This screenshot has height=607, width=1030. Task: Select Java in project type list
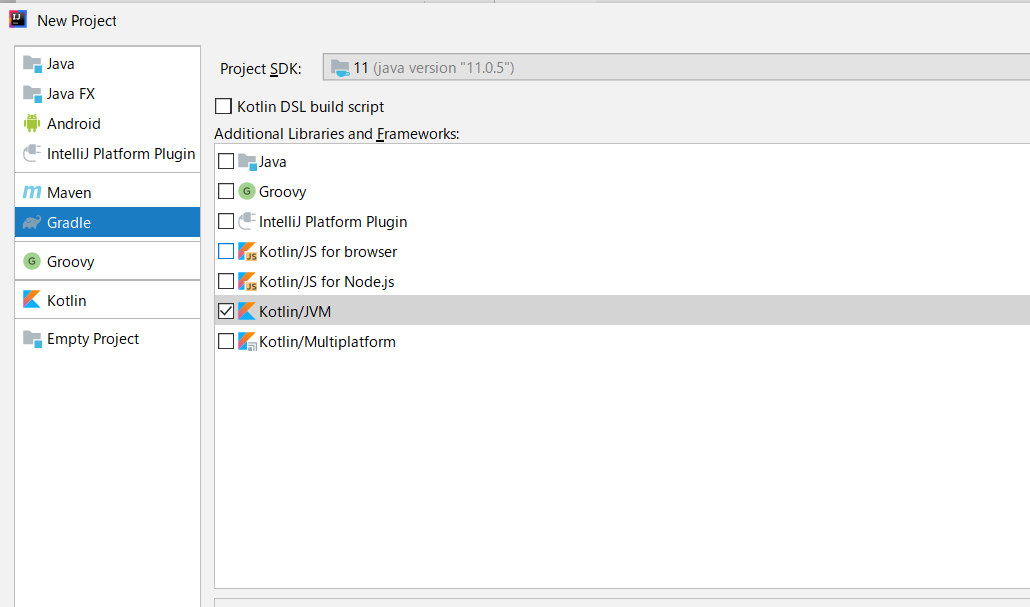[x=60, y=64]
